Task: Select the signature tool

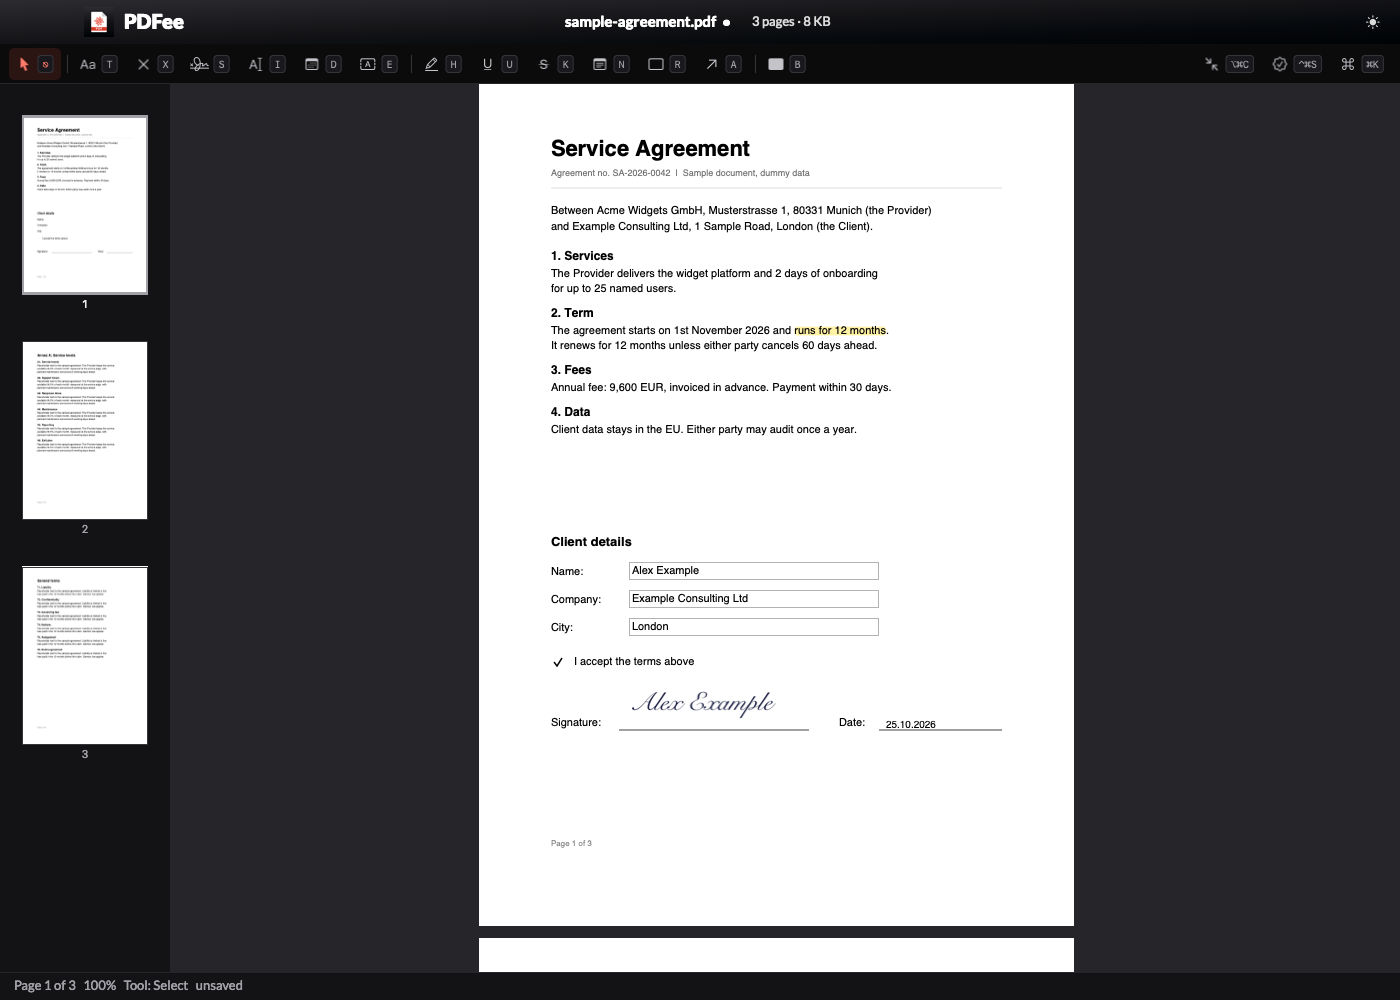Action: point(210,64)
